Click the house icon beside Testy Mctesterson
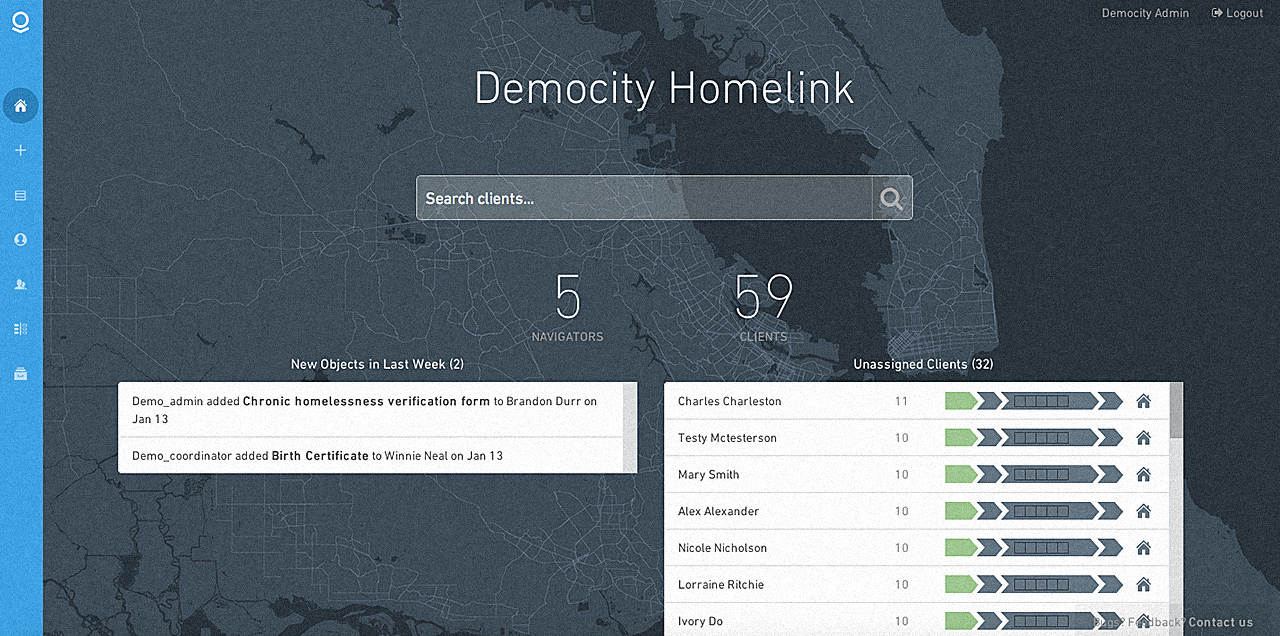This screenshot has height=636, width=1280. 1143,437
